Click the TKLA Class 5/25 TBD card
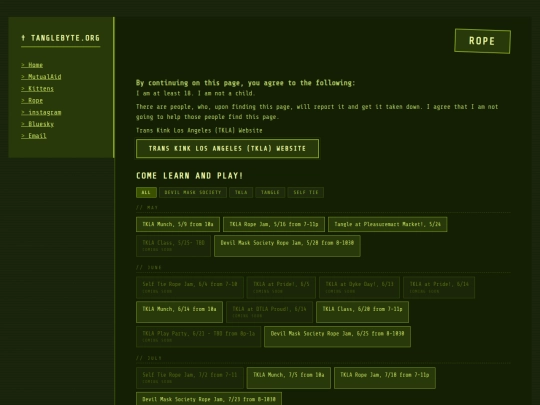Screen dimensions: 540x405 [x=173, y=246]
